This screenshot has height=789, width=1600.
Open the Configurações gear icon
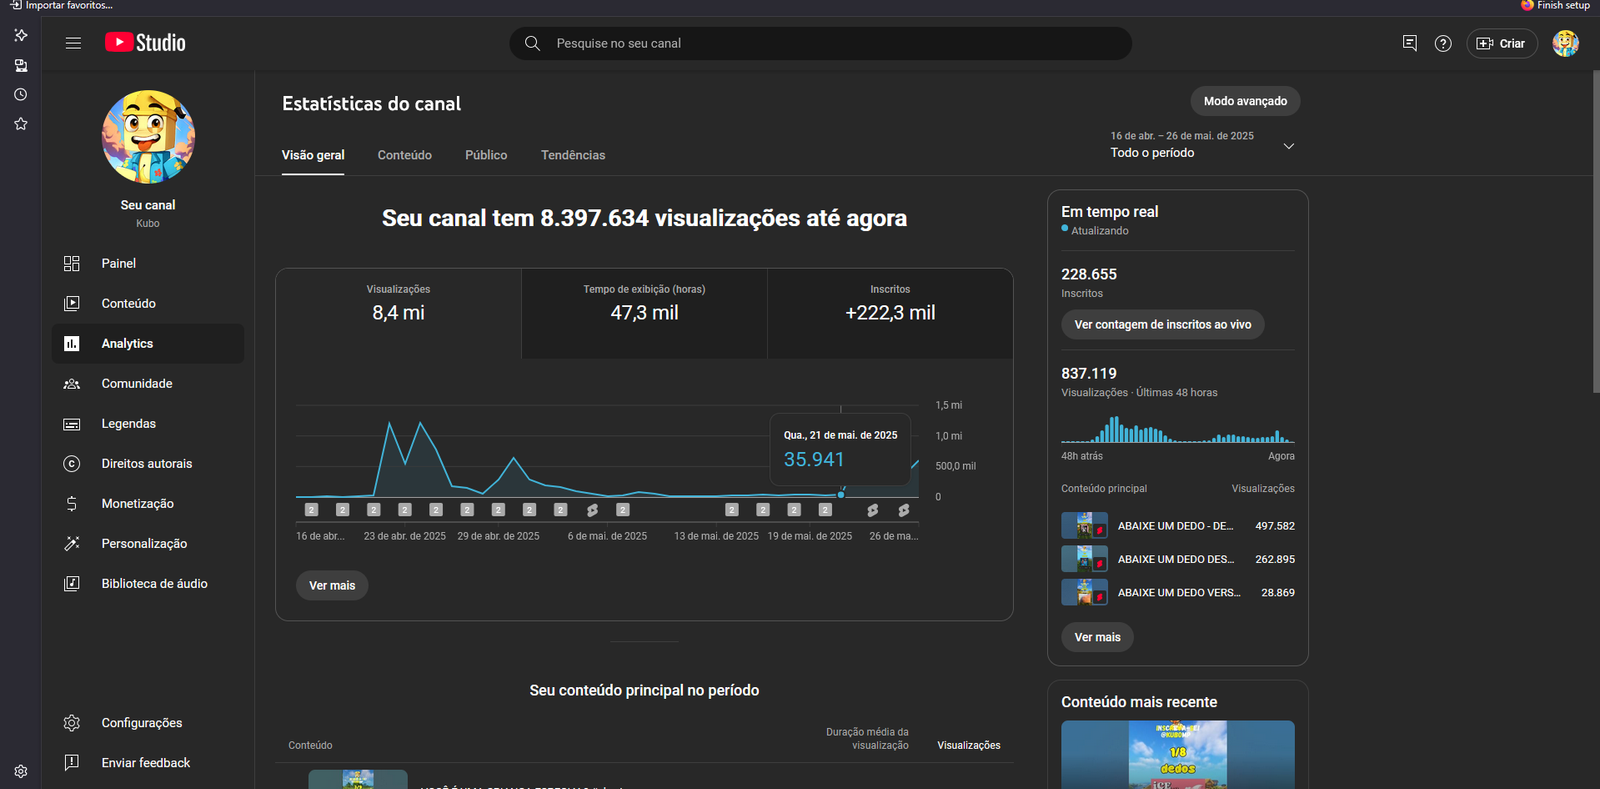coord(72,723)
